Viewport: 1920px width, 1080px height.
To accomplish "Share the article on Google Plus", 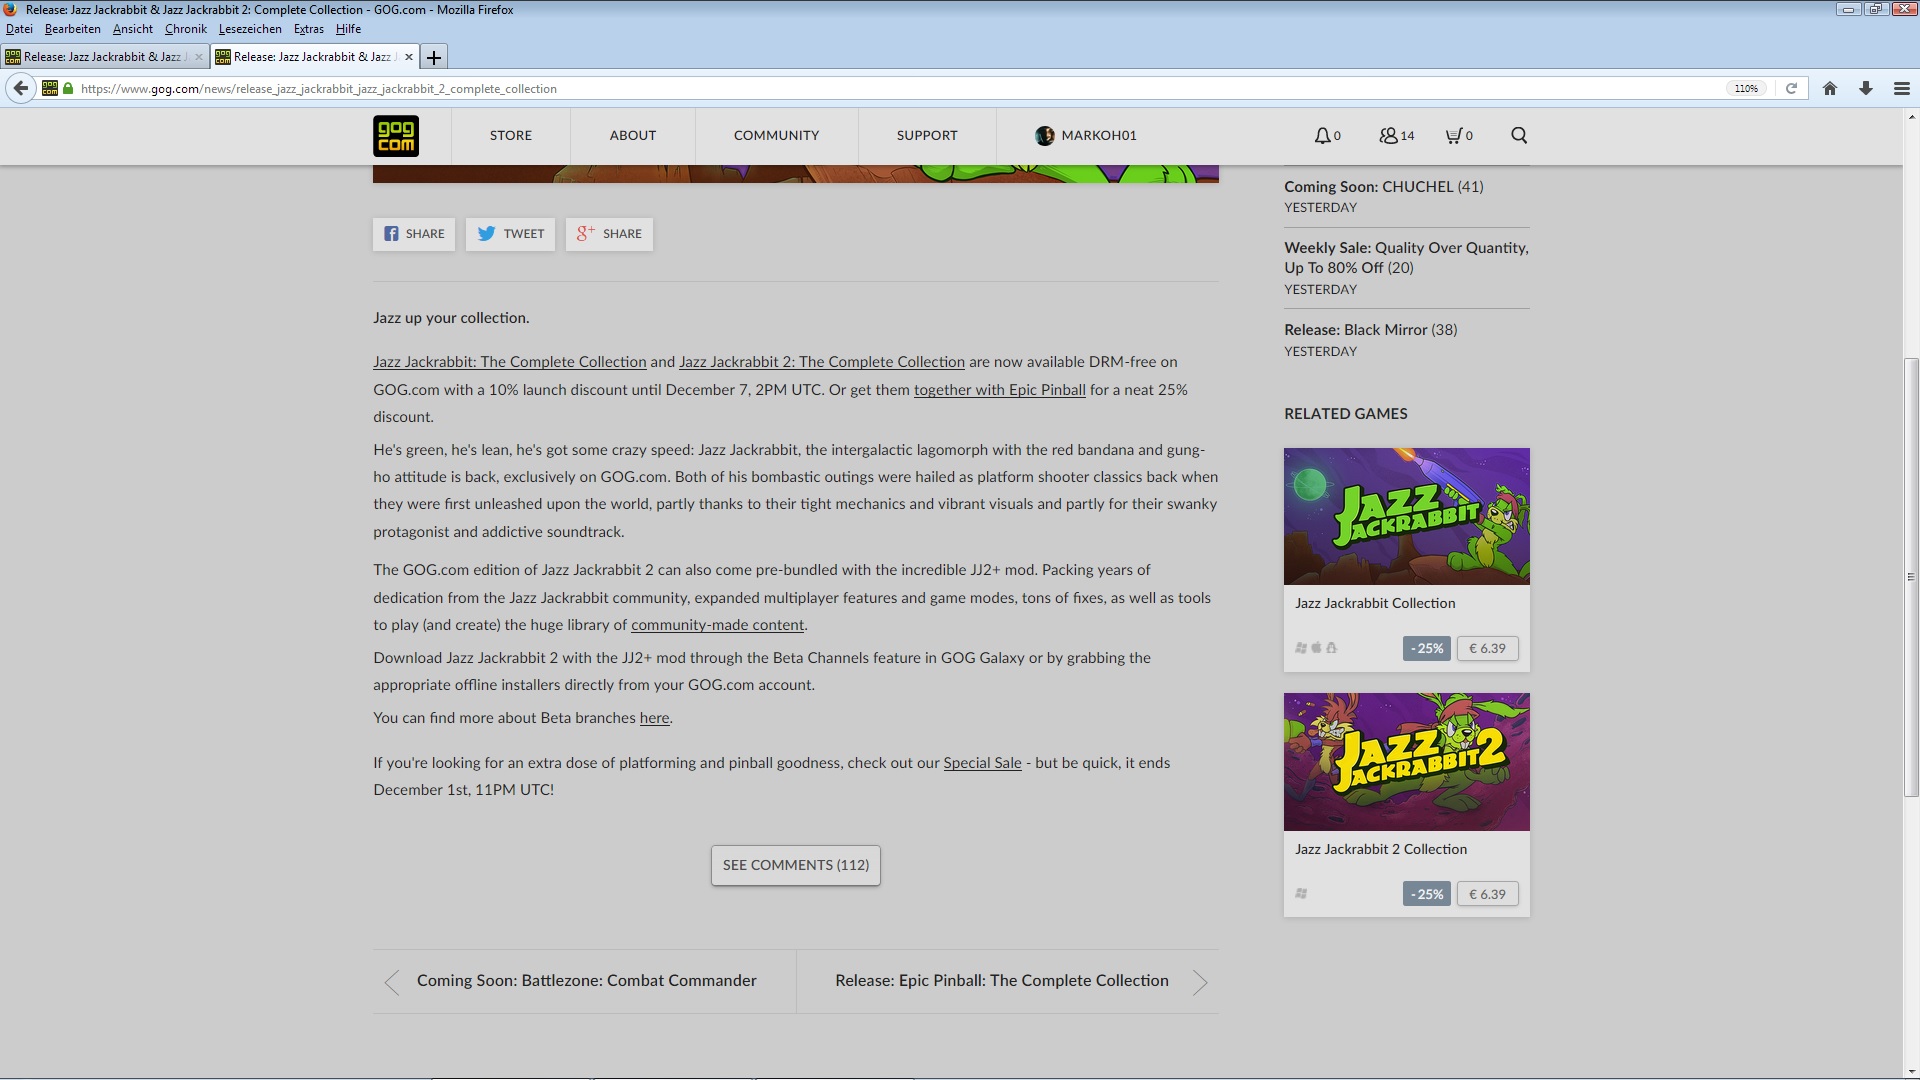I will [x=609, y=234].
